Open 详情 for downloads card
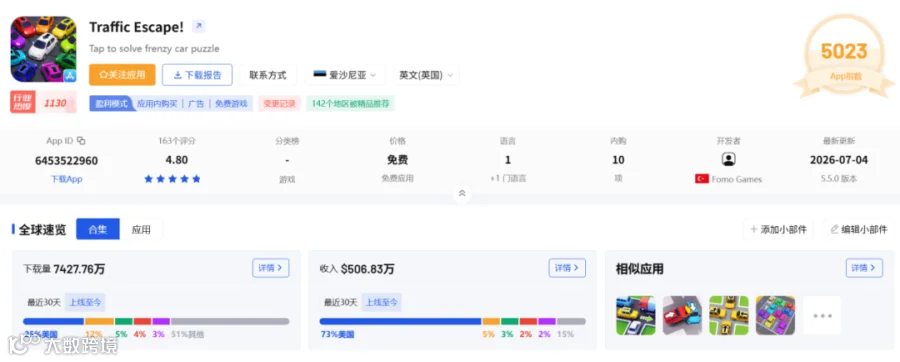The image size is (900, 362). (271, 268)
